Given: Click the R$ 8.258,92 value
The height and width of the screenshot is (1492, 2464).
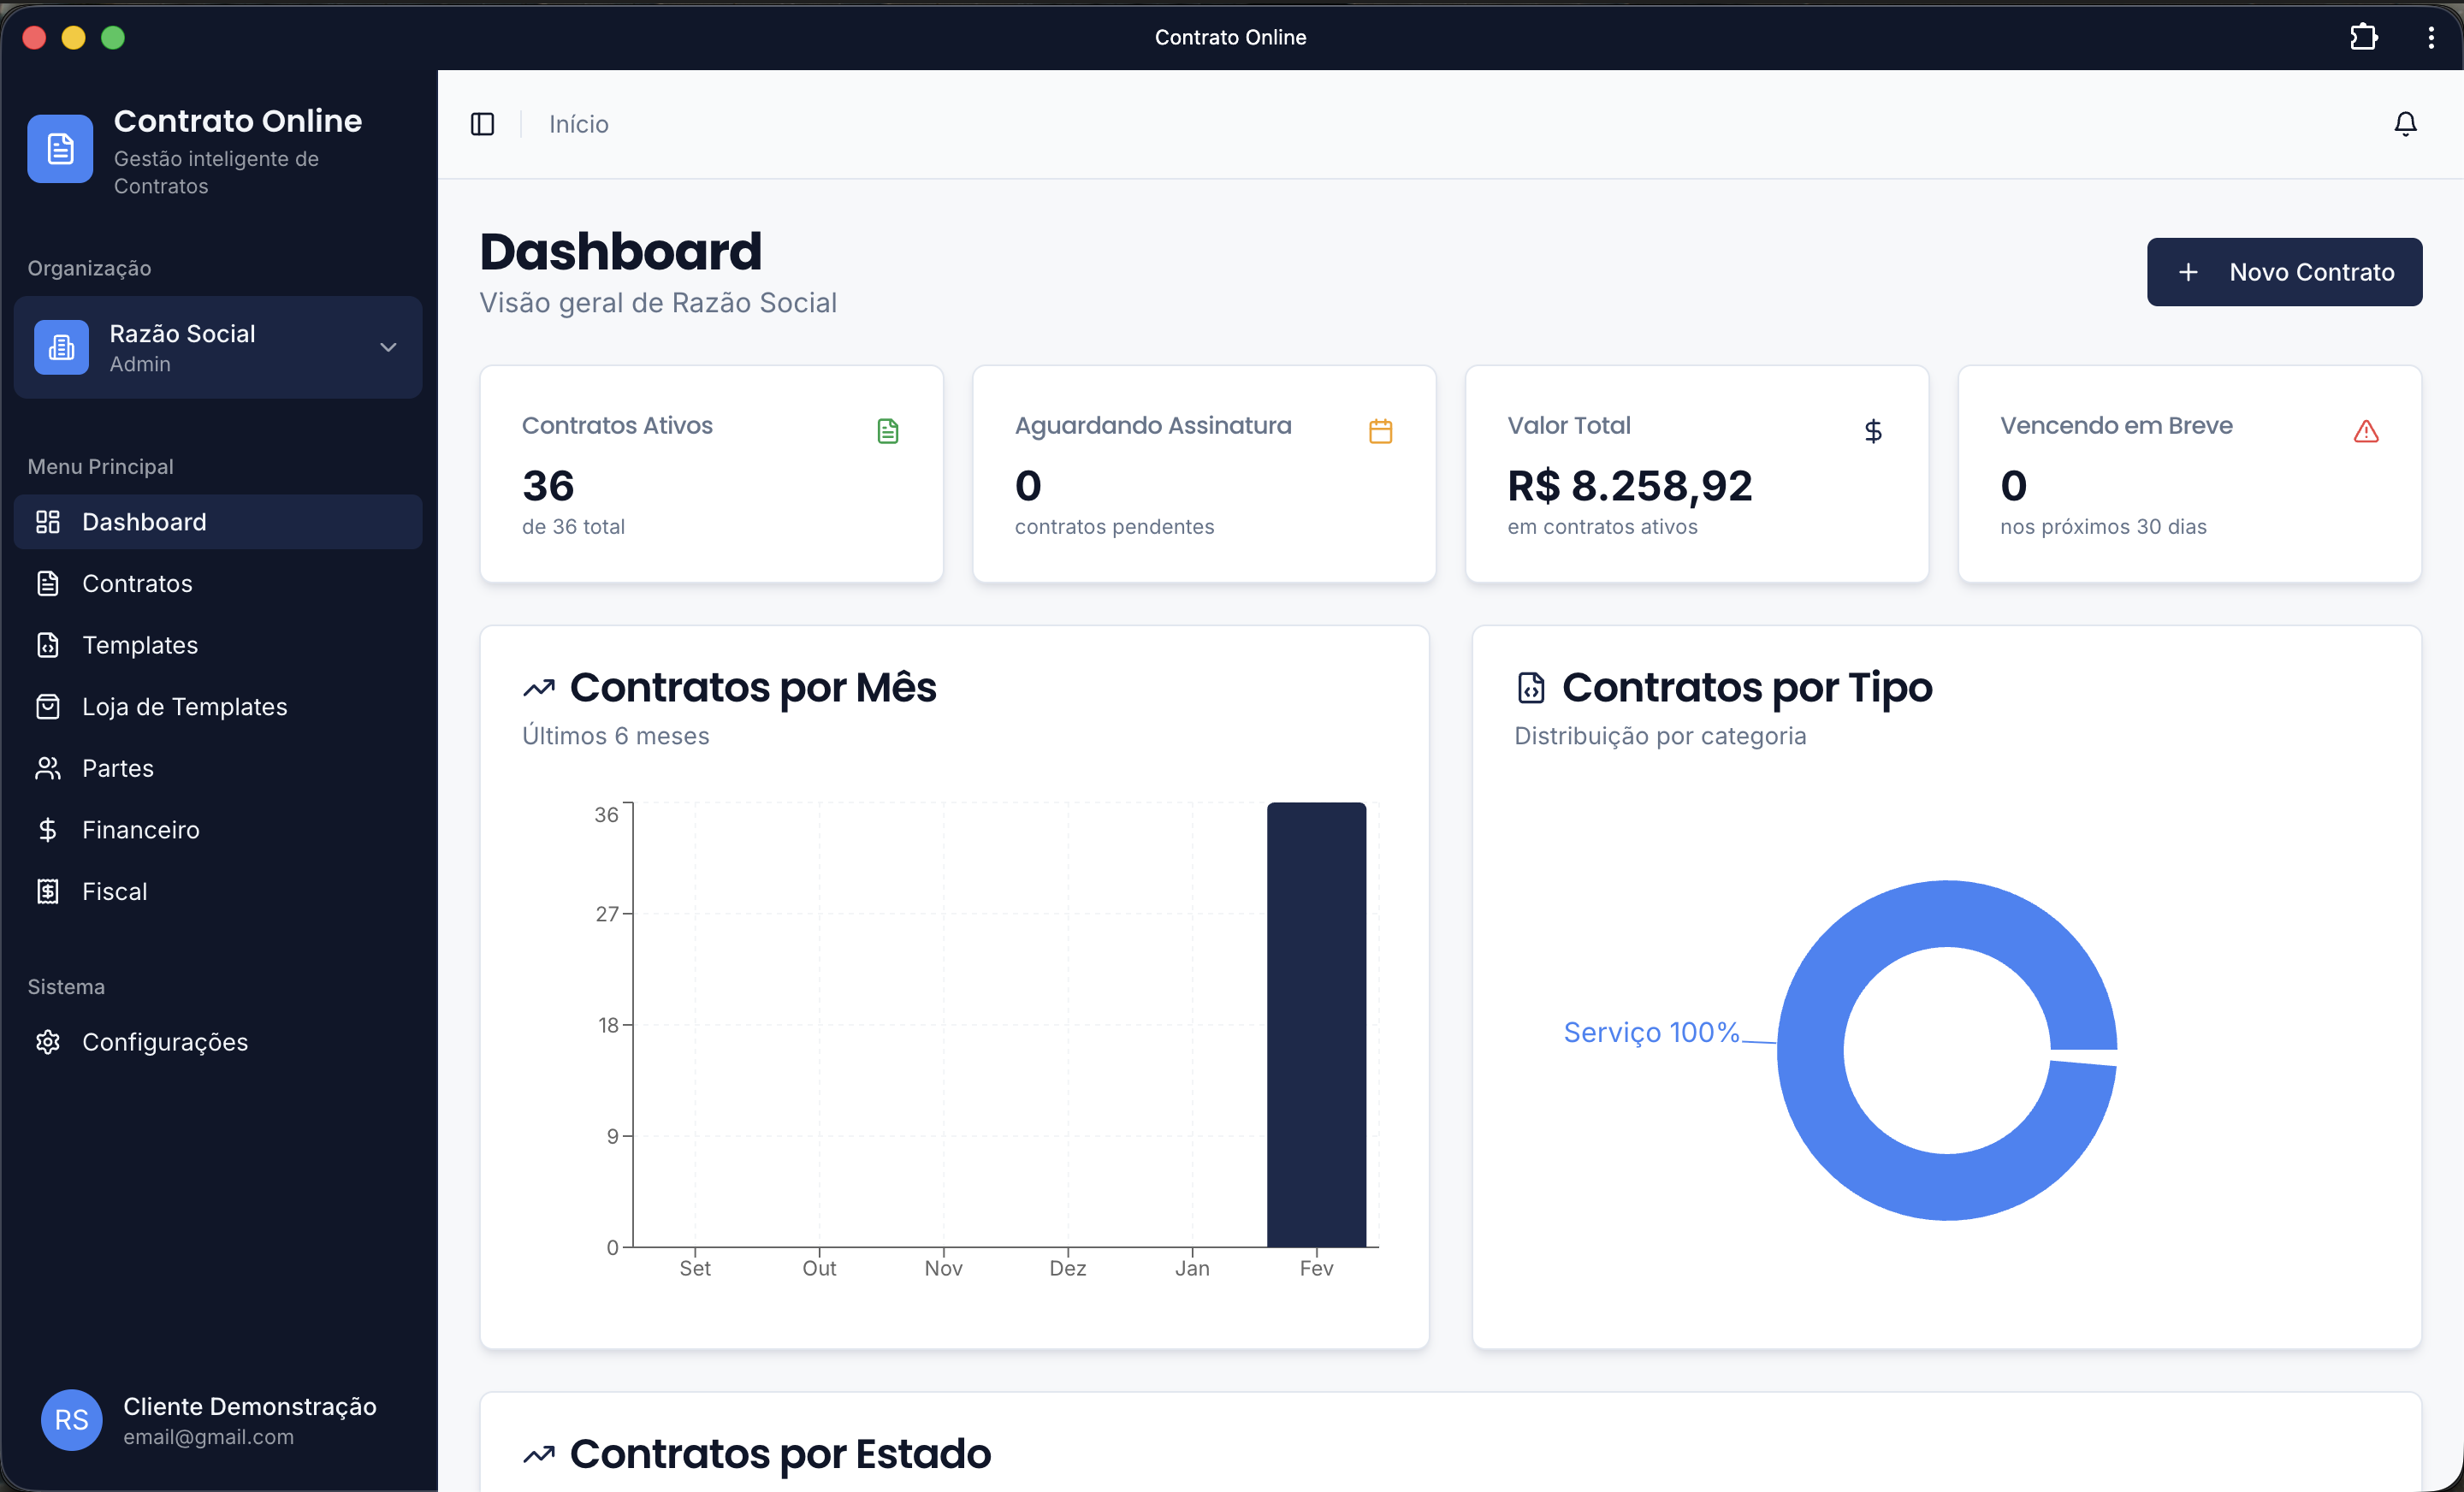Looking at the screenshot, I should tap(1630, 486).
